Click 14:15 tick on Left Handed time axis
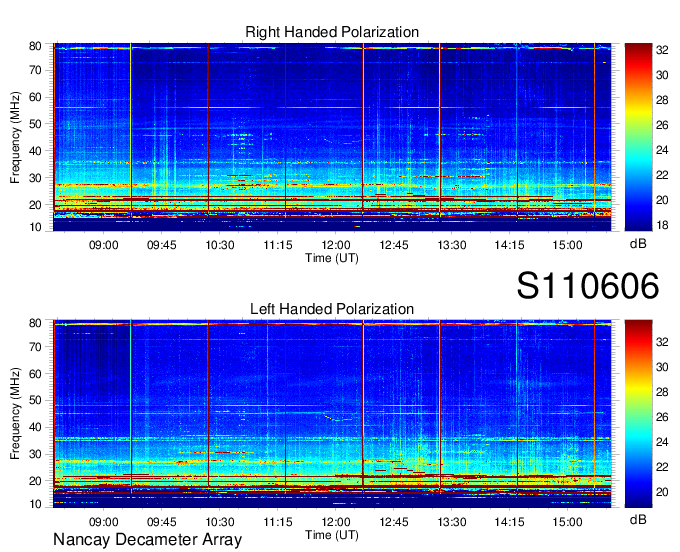This screenshot has width=680, height=552. [x=510, y=522]
